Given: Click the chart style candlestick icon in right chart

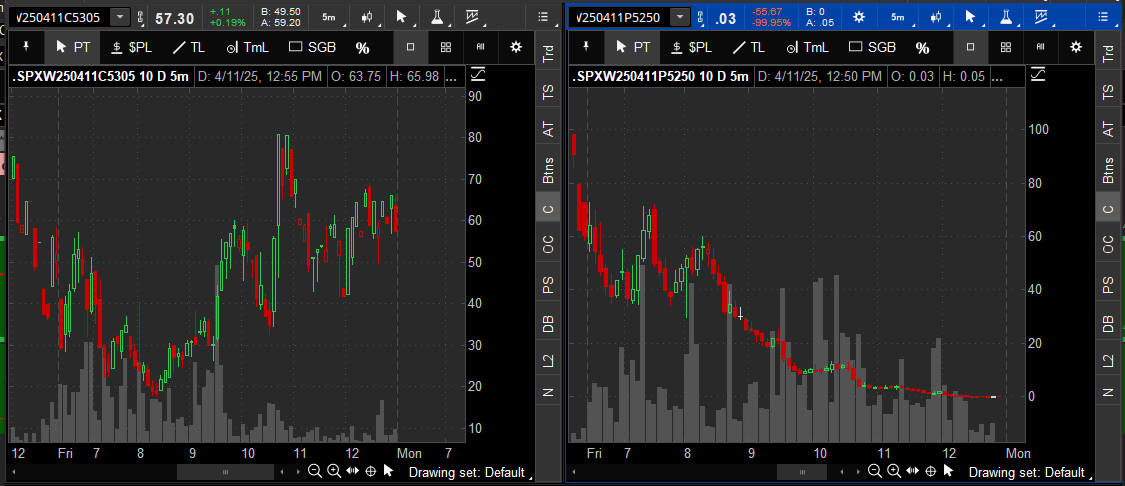Looking at the screenshot, I should click(937, 18).
